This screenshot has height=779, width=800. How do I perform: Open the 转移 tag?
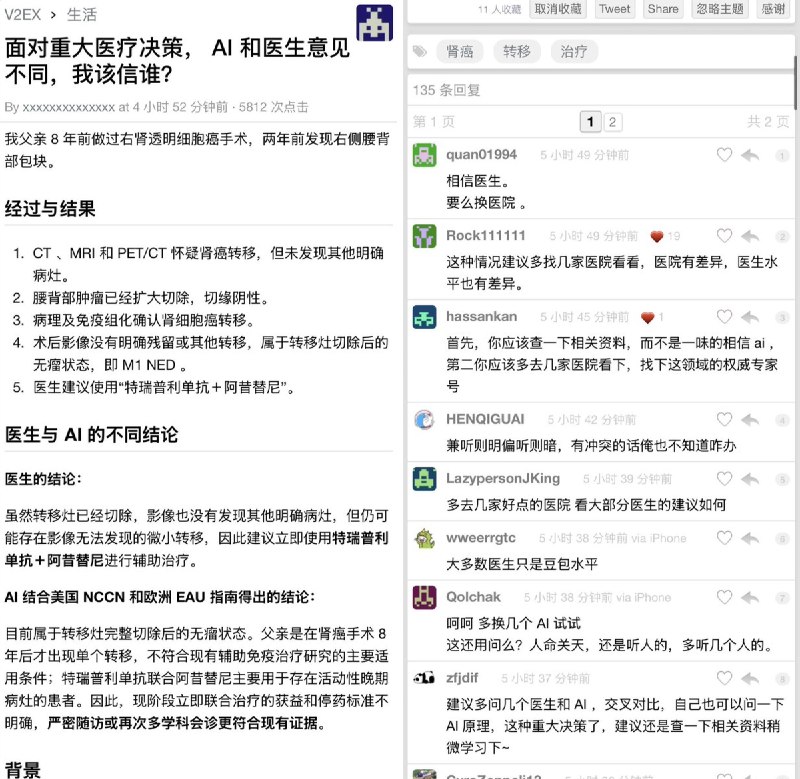pos(517,52)
